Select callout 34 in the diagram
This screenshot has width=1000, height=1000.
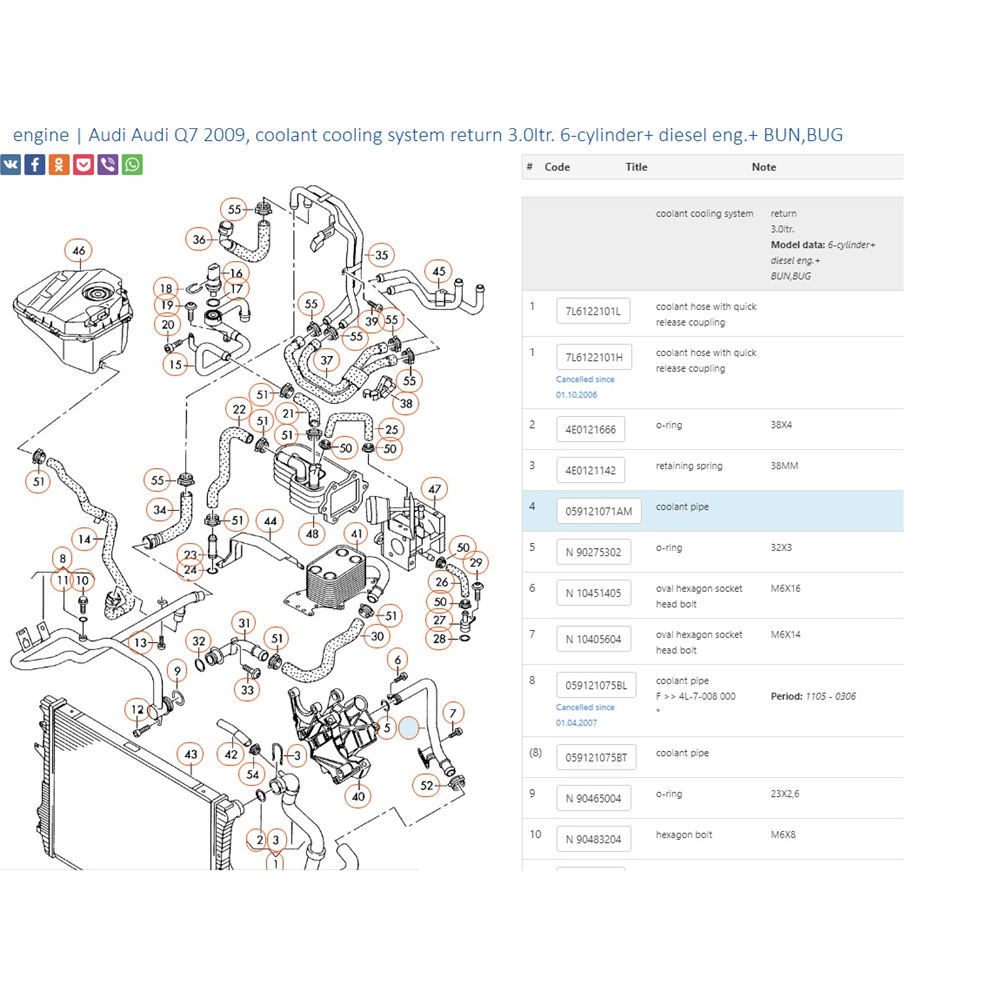pyautogui.click(x=159, y=510)
